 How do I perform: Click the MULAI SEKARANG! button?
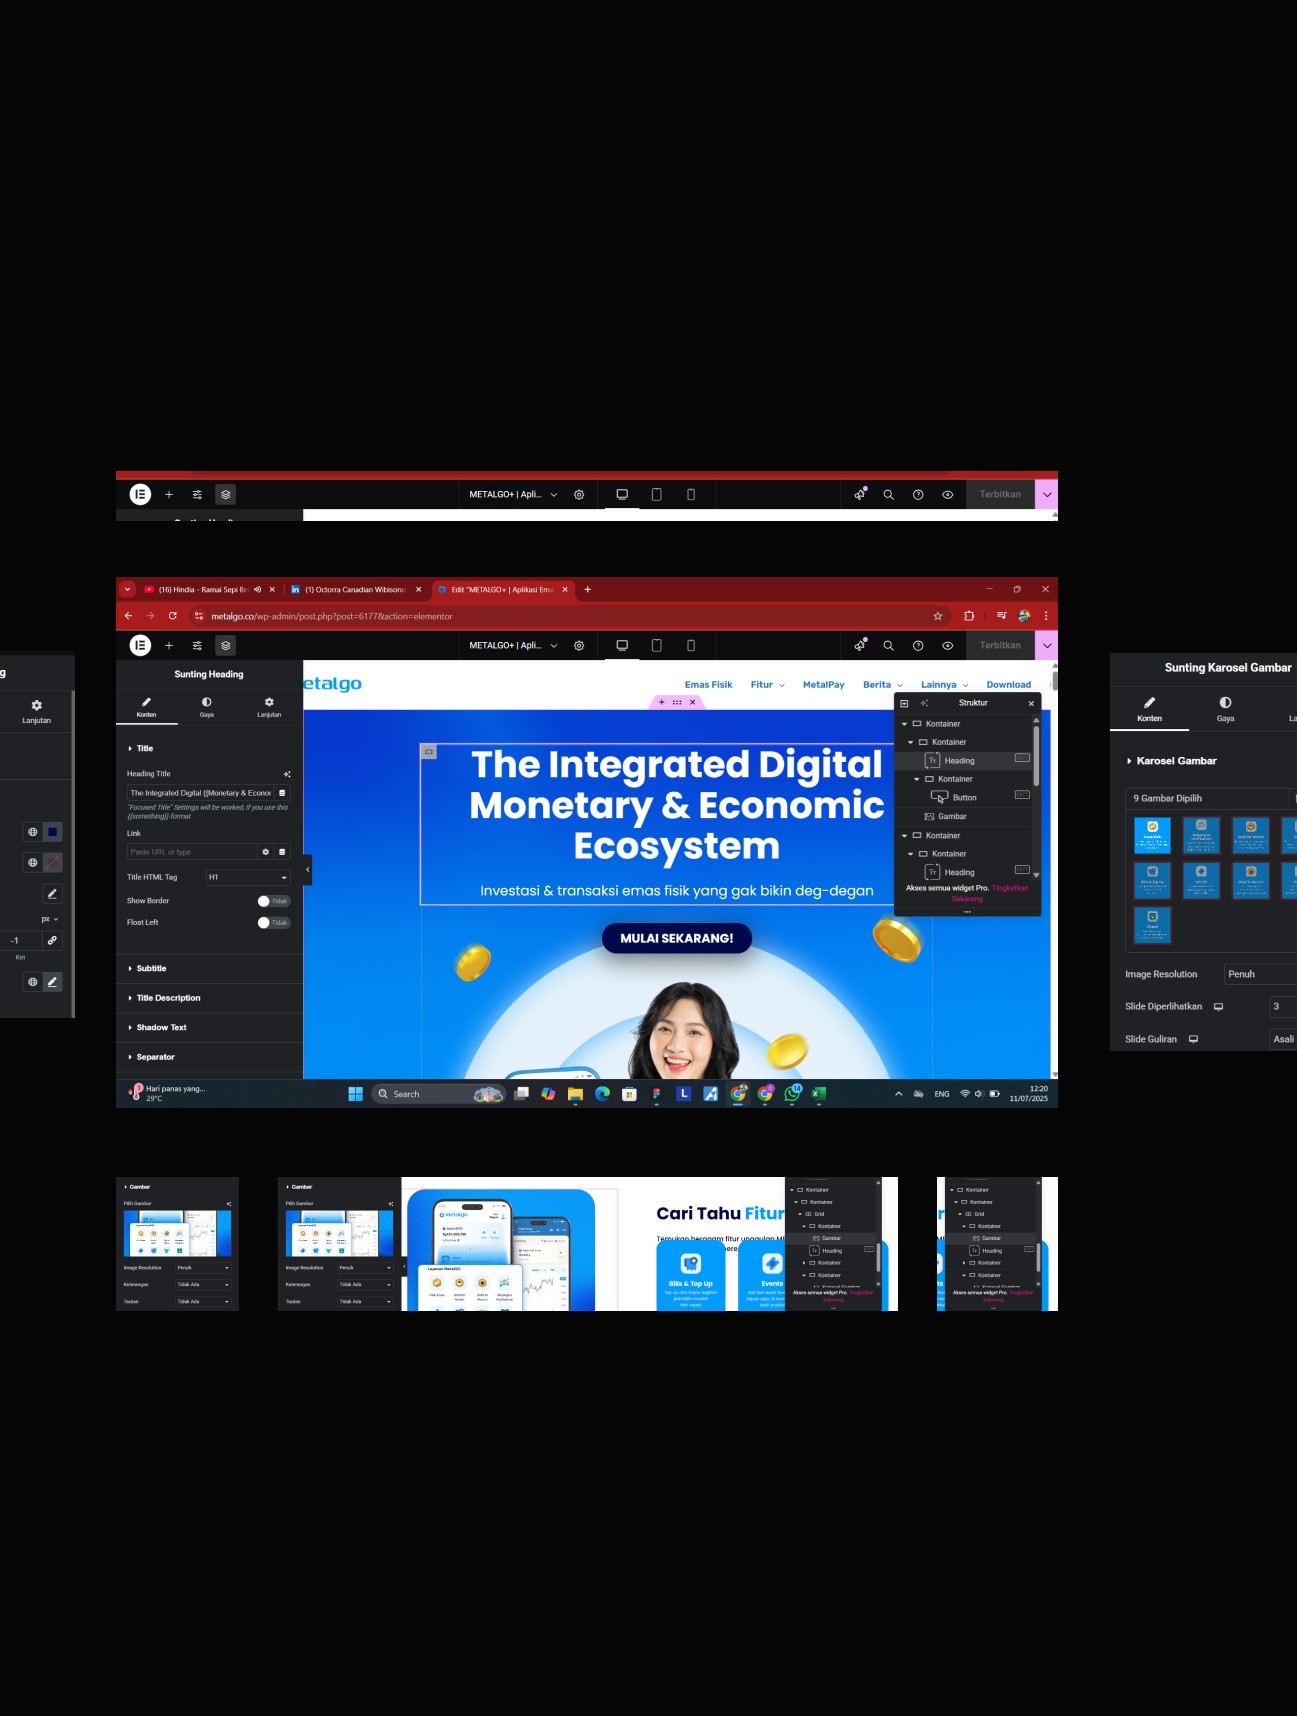(x=677, y=938)
